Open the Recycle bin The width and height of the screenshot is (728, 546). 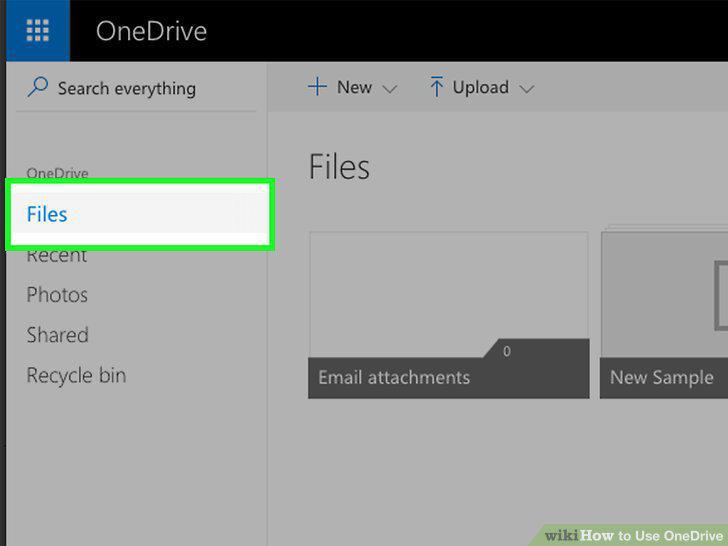coord(76,375)
